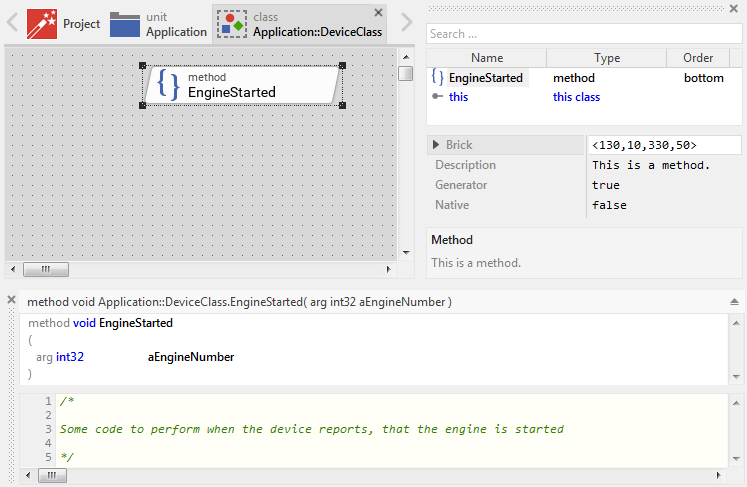The width and height of the screenshot is (747, 487).
Task: Click the key icon beside 'this' member
Action: (437, 97)
